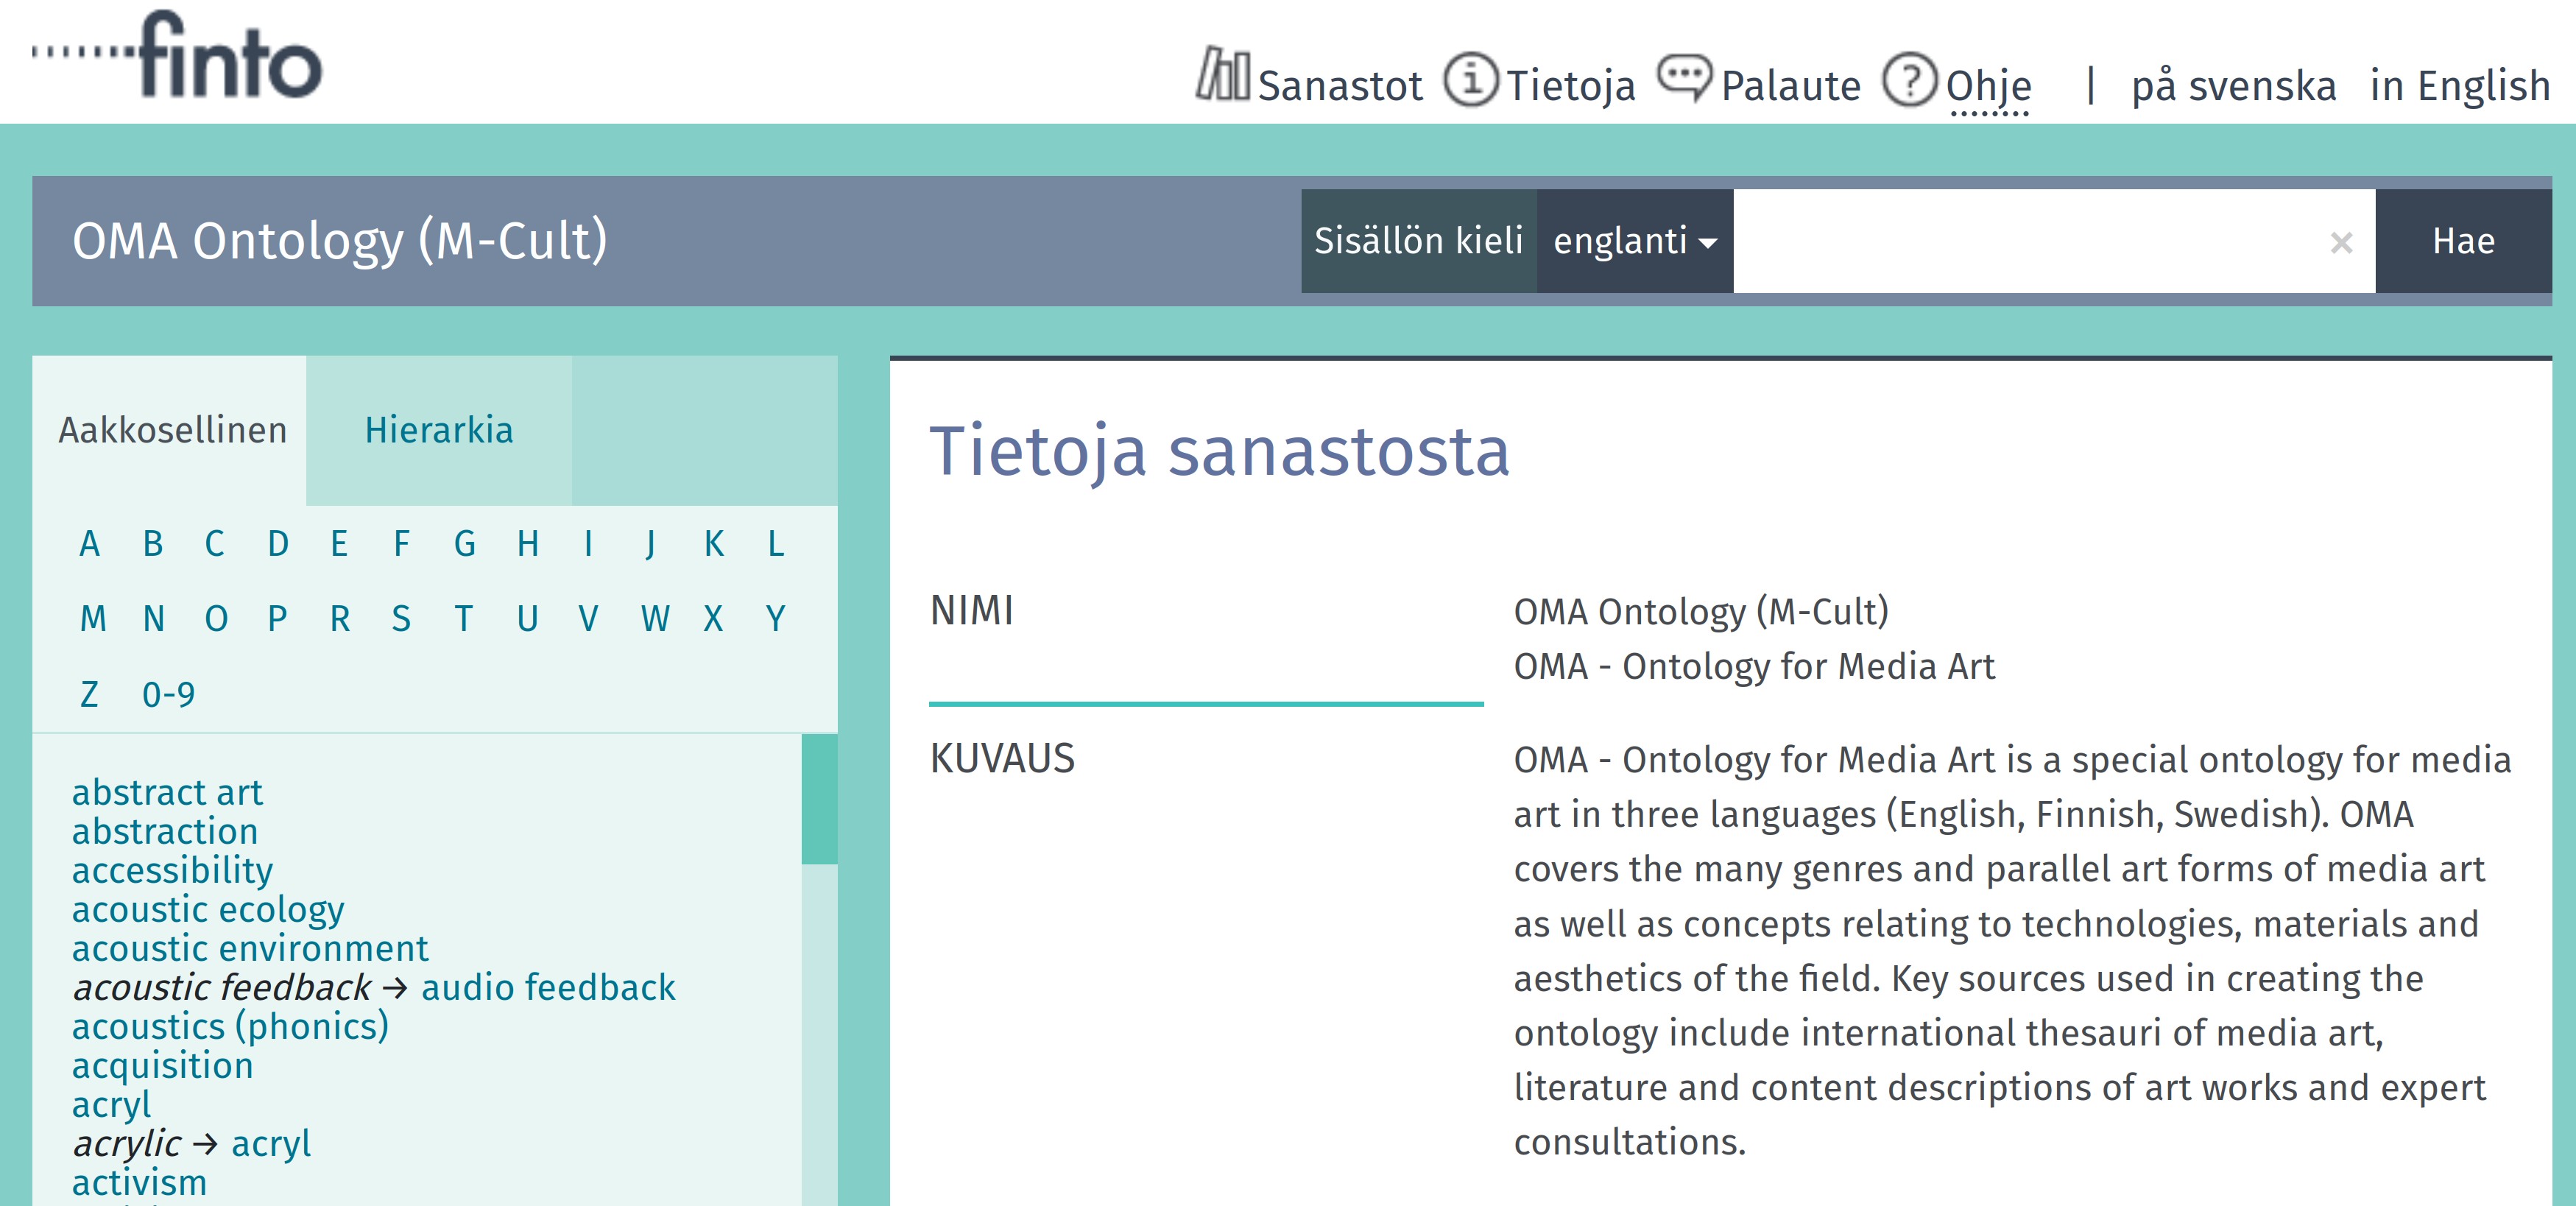Switch the site language to in English
Screen dimensions: 2576x1206
(x=2459, y=86)
